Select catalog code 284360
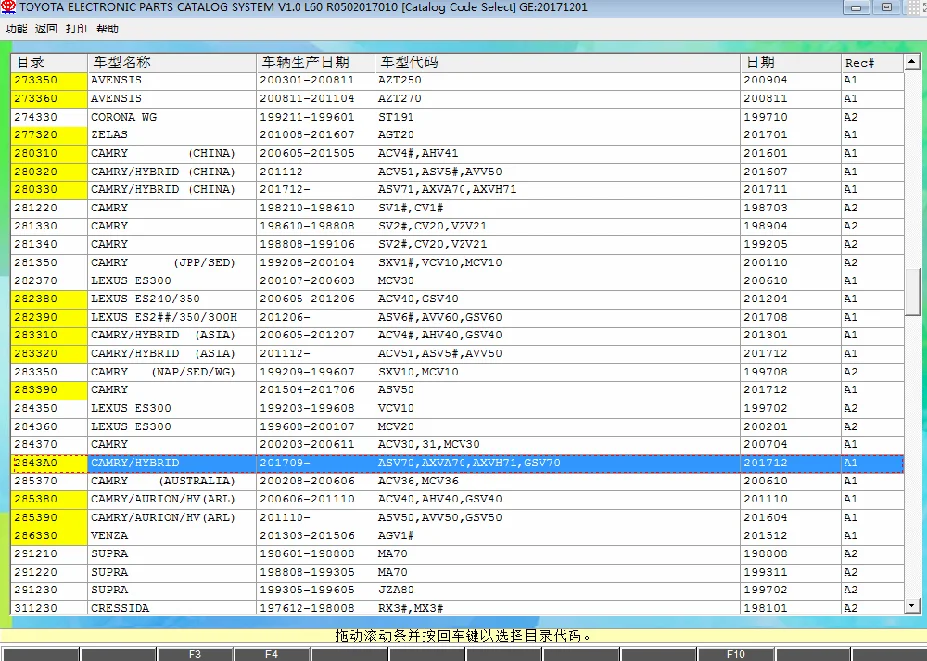Image resolution: width=927 pixels, height=661 pixels. (37, 426)
